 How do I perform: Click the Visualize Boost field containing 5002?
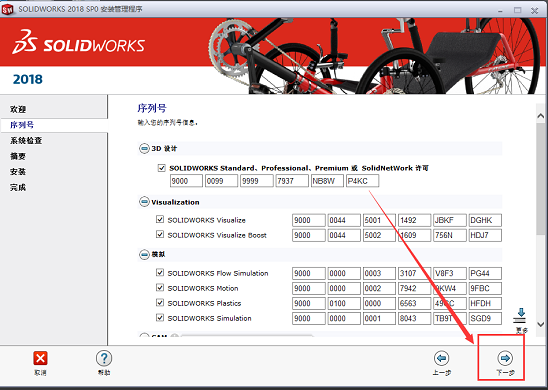pos(379,235)
